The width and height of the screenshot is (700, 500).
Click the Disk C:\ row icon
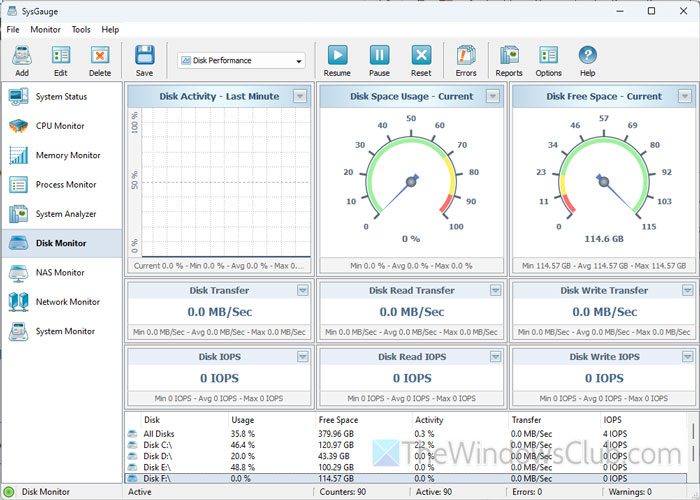pos(132,445)
